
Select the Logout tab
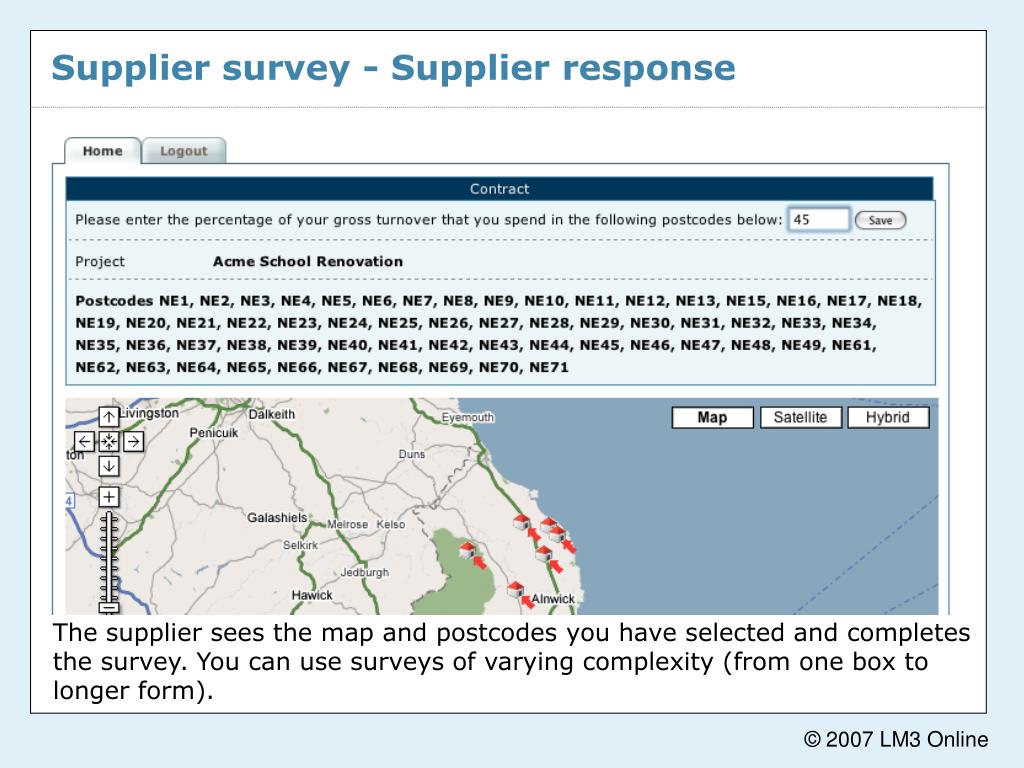pyautogui.click(x=184, y=151)
